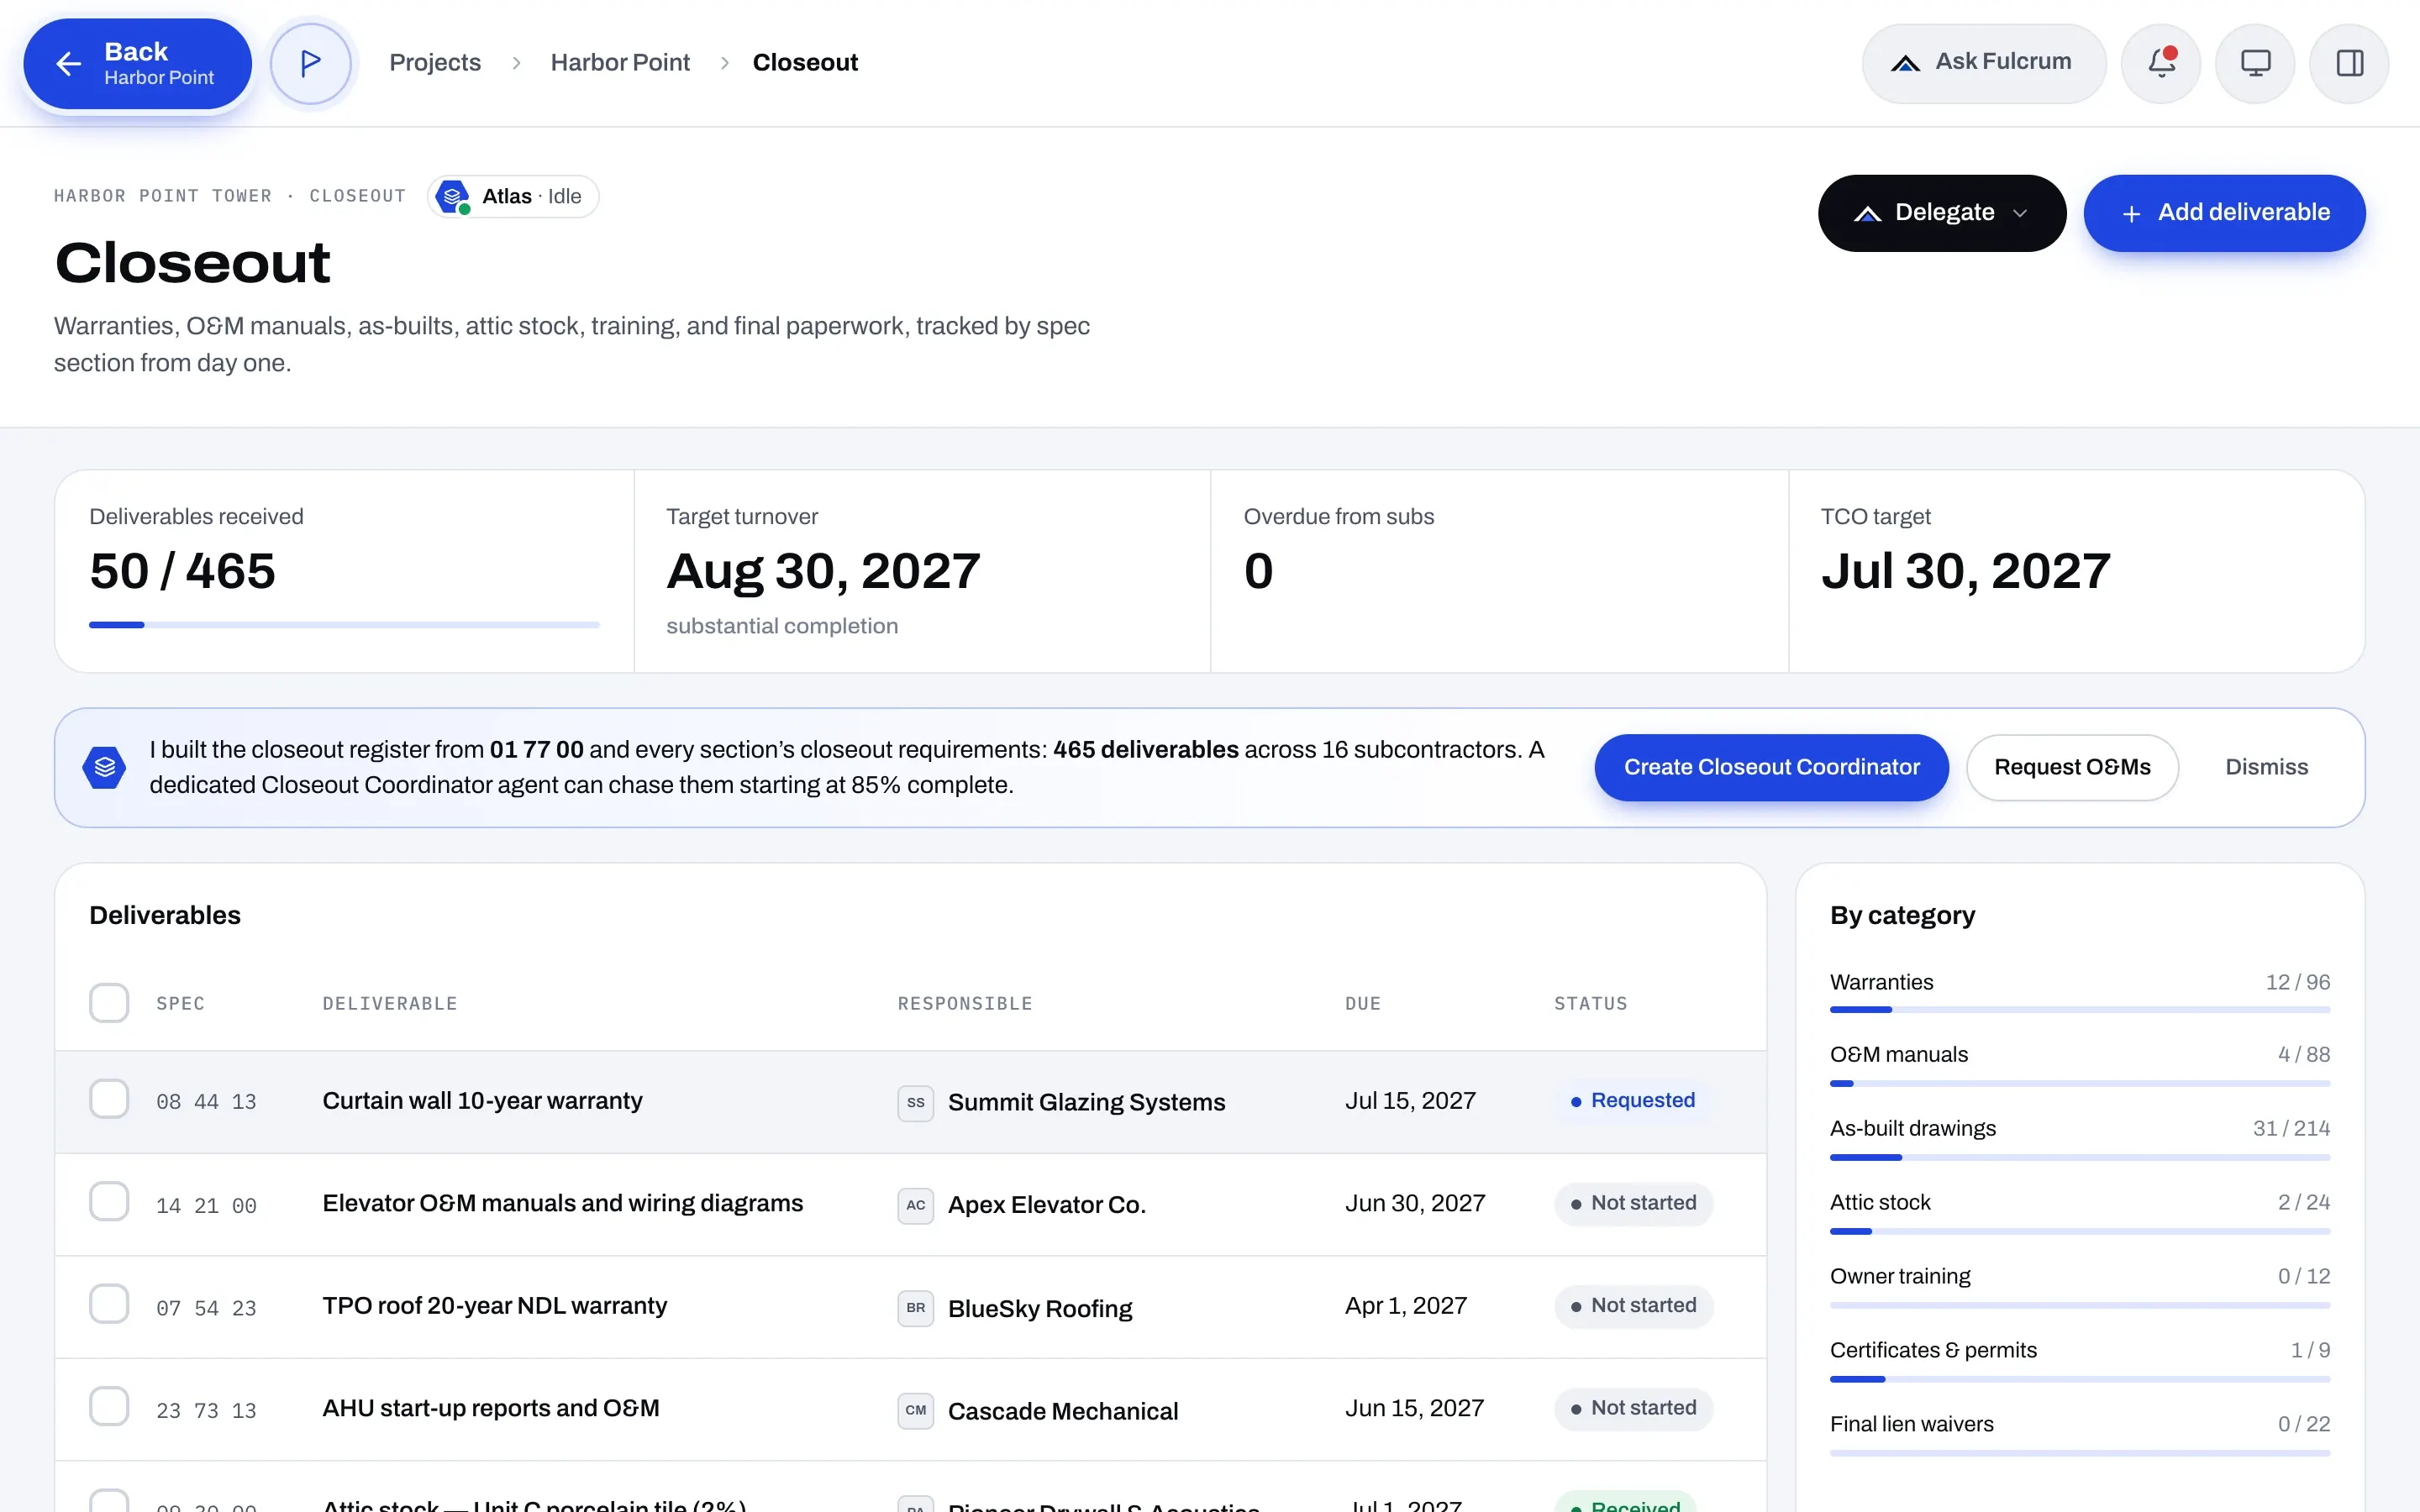Open the Delegate dropdown
2420x1512 pixels.
(1942, 213)
